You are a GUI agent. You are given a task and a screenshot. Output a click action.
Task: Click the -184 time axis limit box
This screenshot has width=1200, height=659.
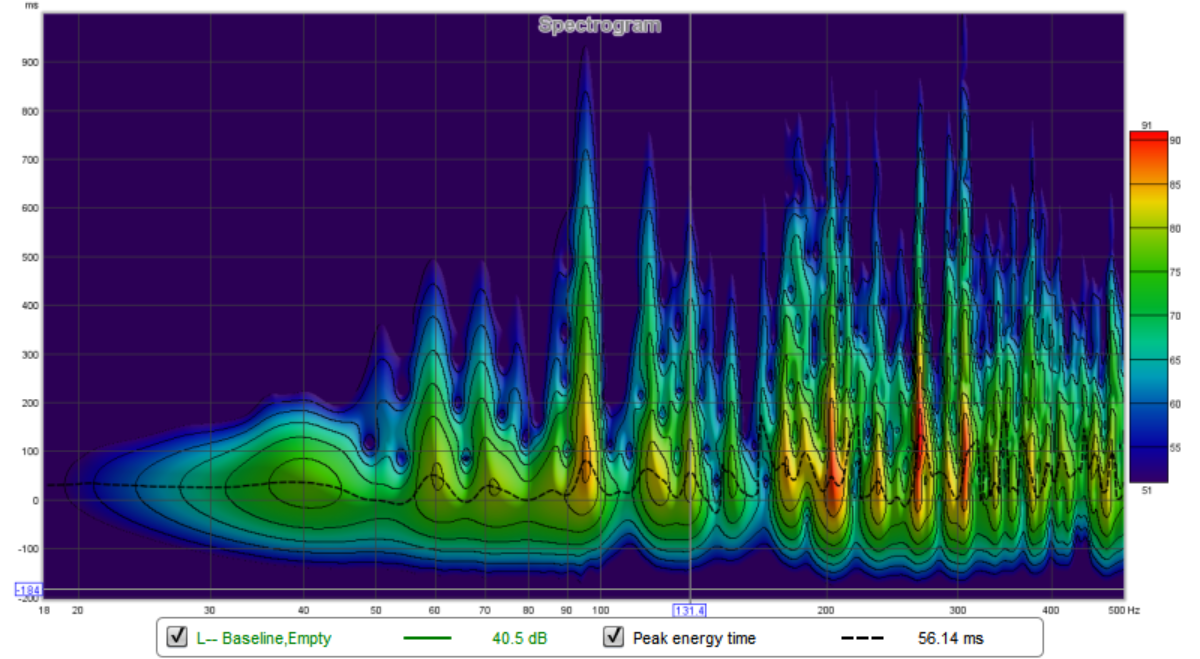coord(27,591)
